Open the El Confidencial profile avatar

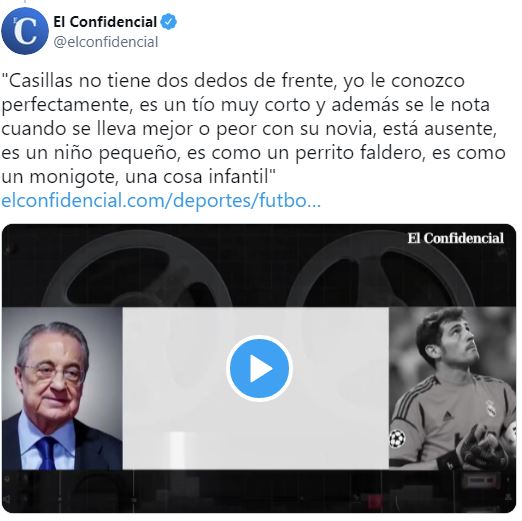25,31
